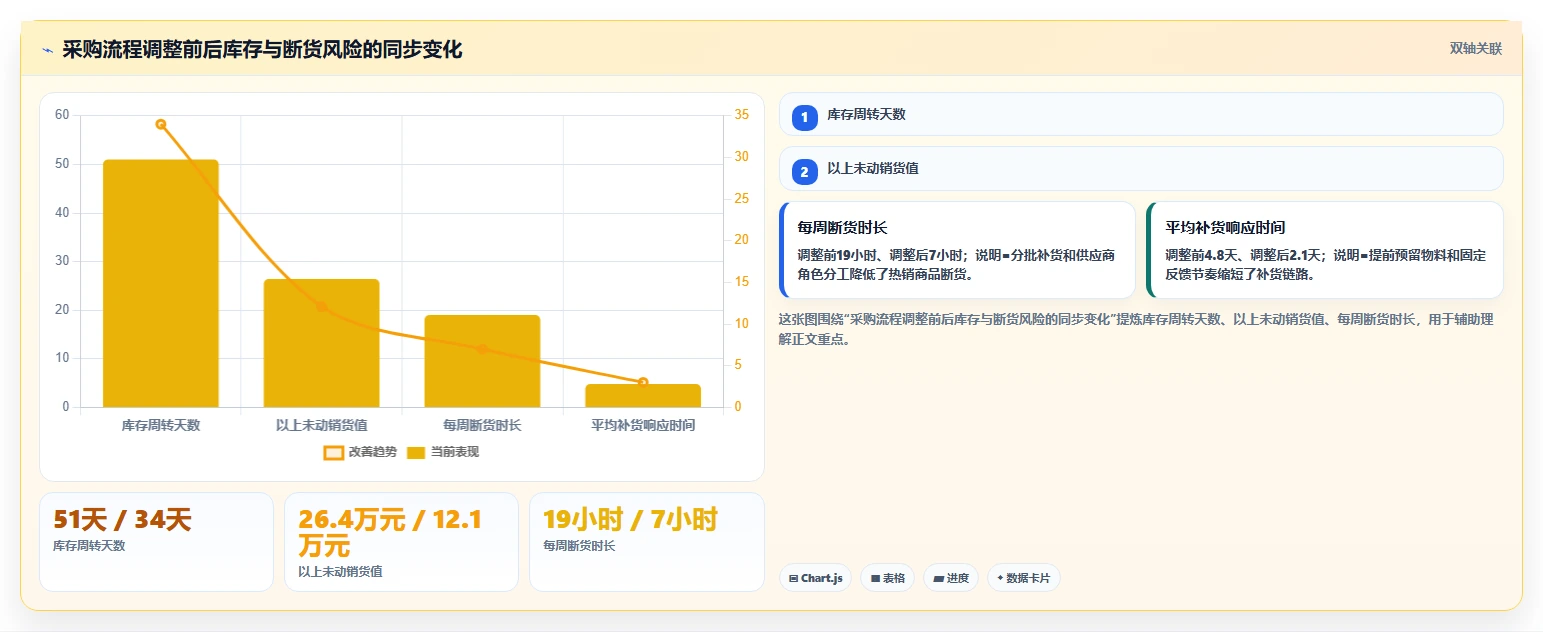The image size is (1543, 632).
Task: Click the 每周断货时长 bar in the chart
Action: click(482, 361)
